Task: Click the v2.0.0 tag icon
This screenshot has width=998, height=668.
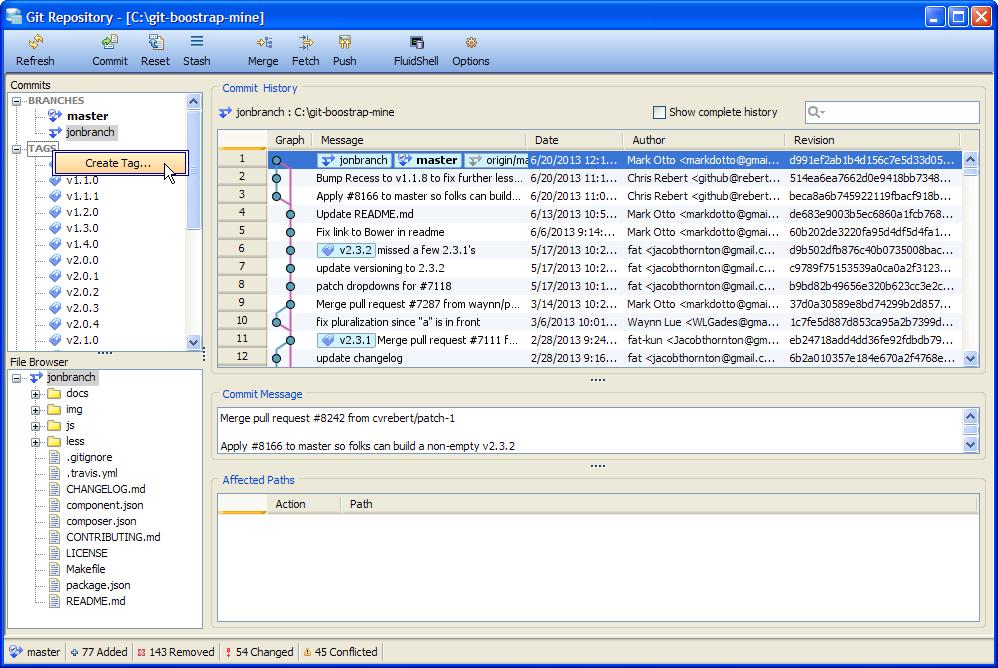Action: pyautogui.click(x=55, y=260)
